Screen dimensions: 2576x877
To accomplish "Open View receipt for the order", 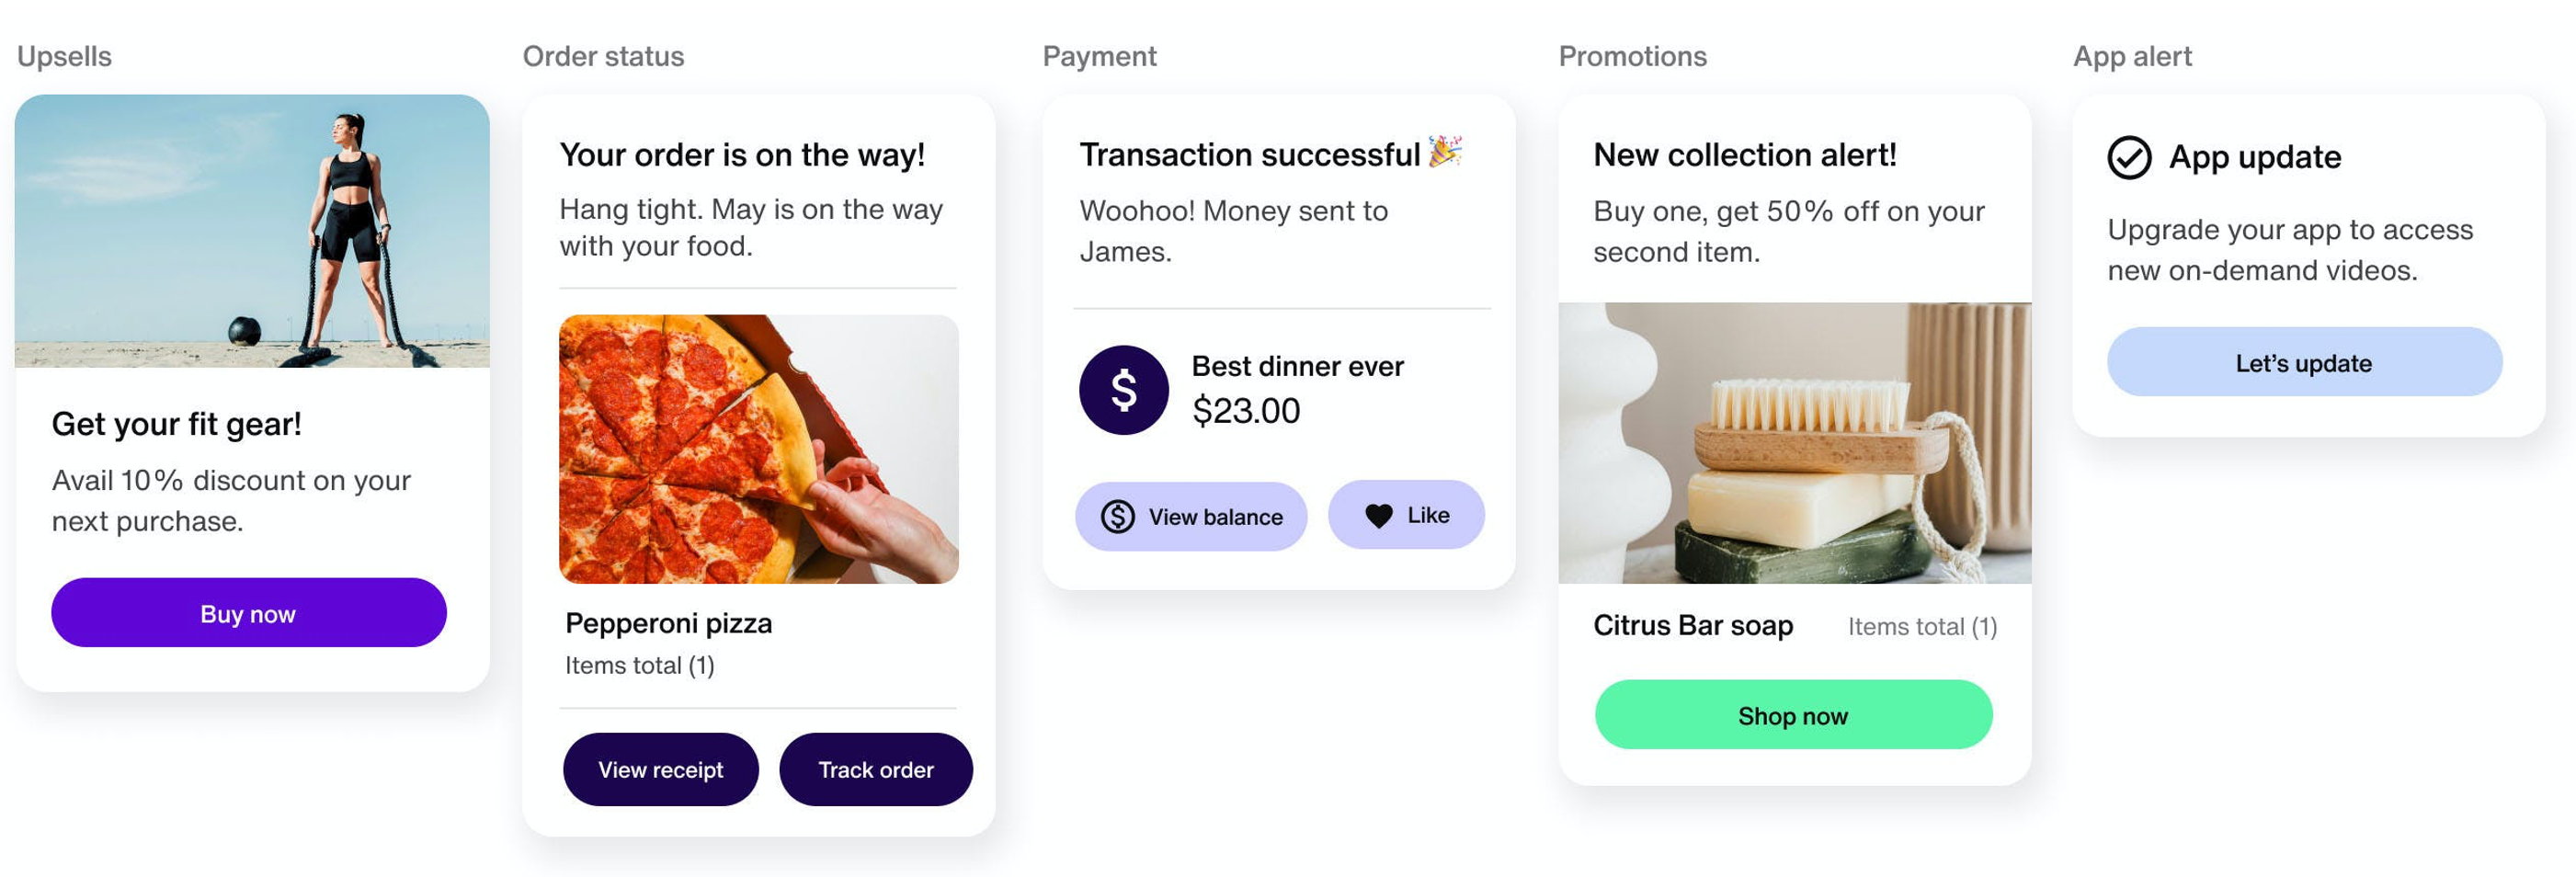I will 660,769.
